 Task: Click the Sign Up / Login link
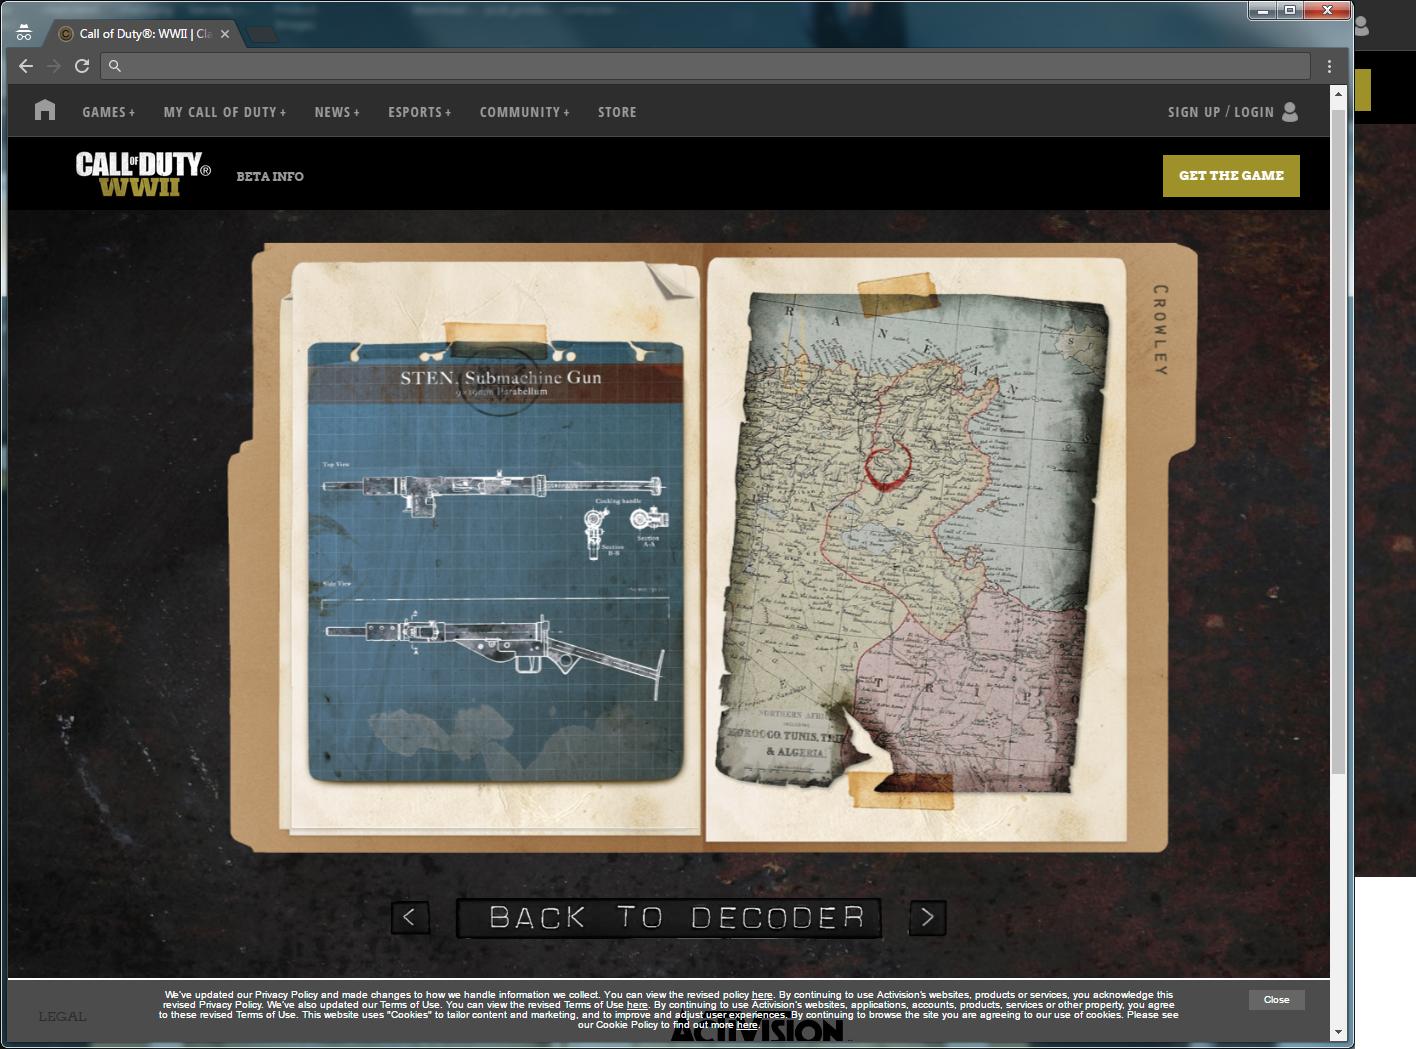(1220, 112)
